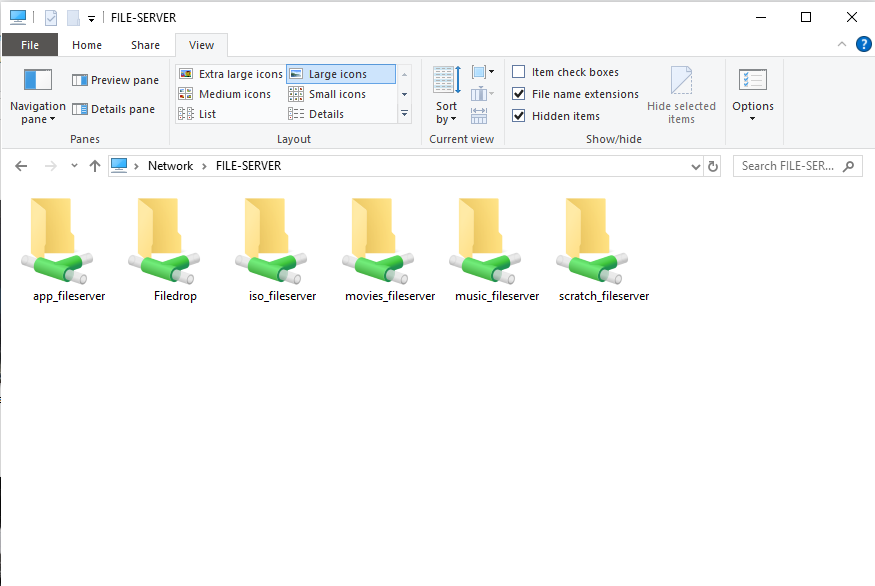Click the search magnifier icon
Viewport: 875px width, 586px height.
pyautogui.click(x=849, y=166)
